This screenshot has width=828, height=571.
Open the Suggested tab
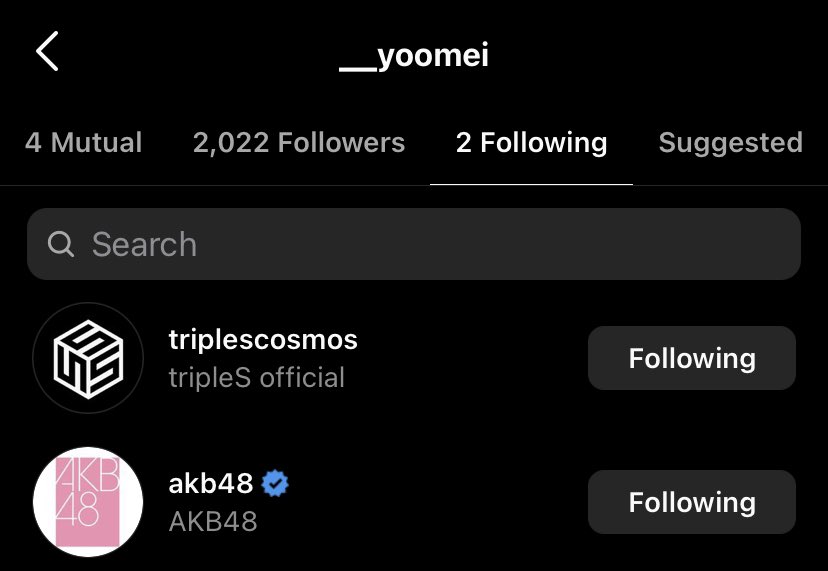(730, 143)
